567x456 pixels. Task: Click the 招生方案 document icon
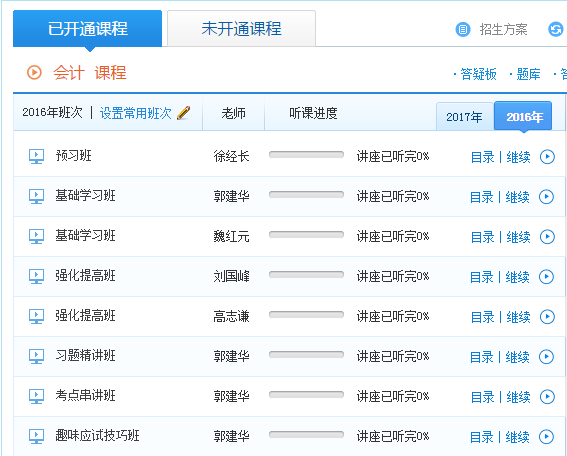pos(462,29)
